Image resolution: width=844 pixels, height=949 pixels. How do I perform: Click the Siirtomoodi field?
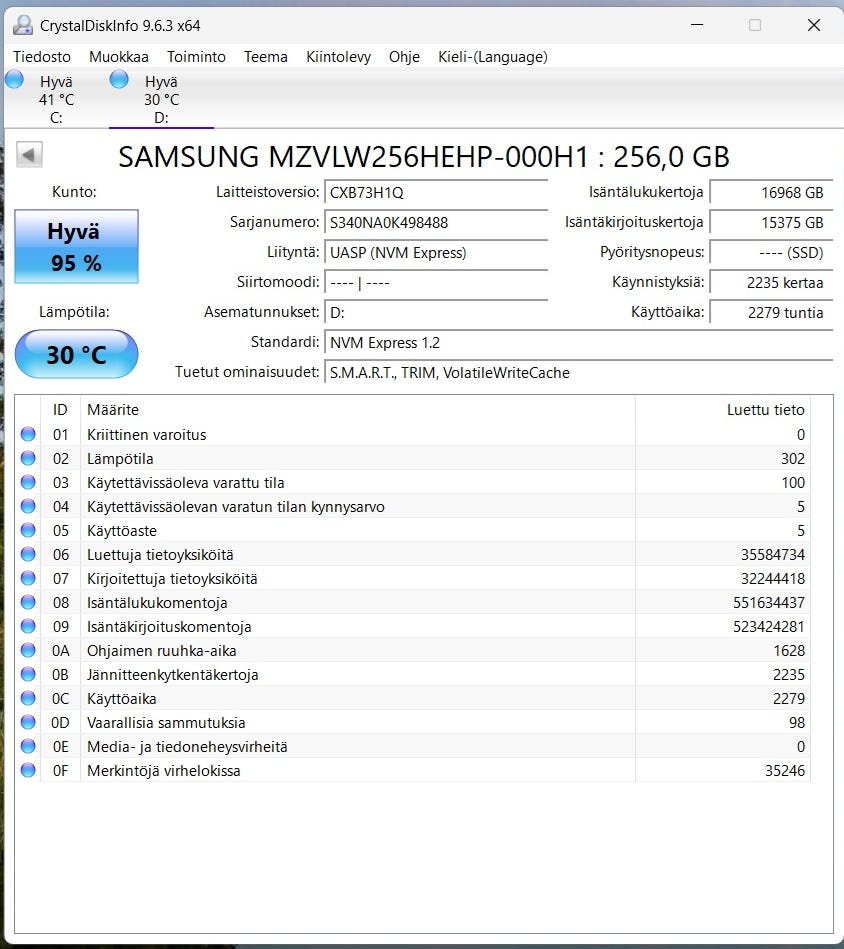[x=436, y=283]
